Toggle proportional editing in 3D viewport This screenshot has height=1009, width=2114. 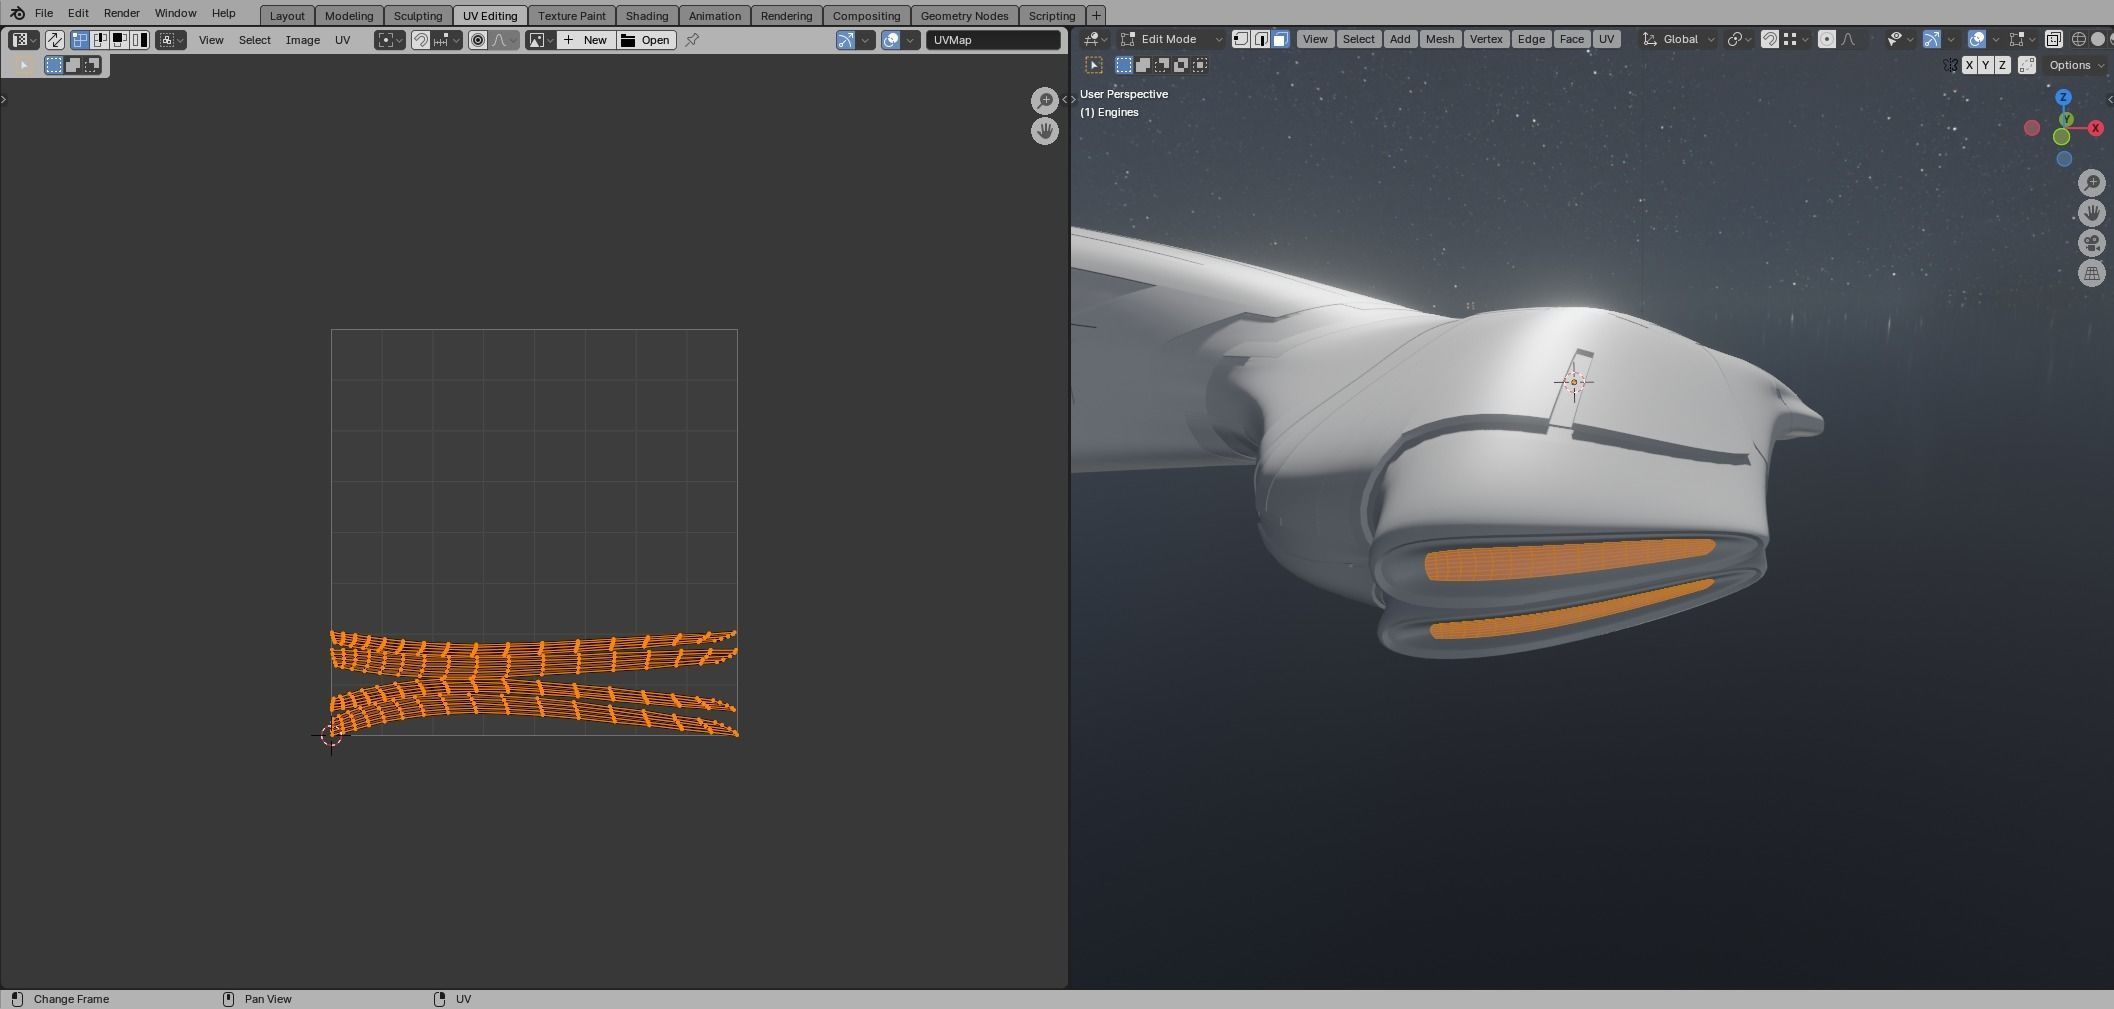pos(1827,39)
